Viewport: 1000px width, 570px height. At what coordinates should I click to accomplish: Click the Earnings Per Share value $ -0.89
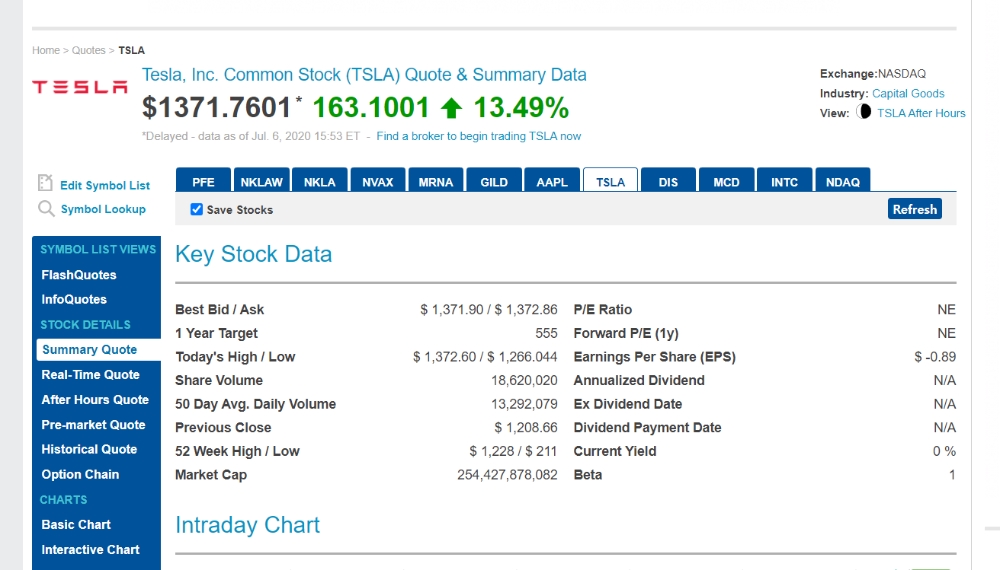[x=935, y=357]
